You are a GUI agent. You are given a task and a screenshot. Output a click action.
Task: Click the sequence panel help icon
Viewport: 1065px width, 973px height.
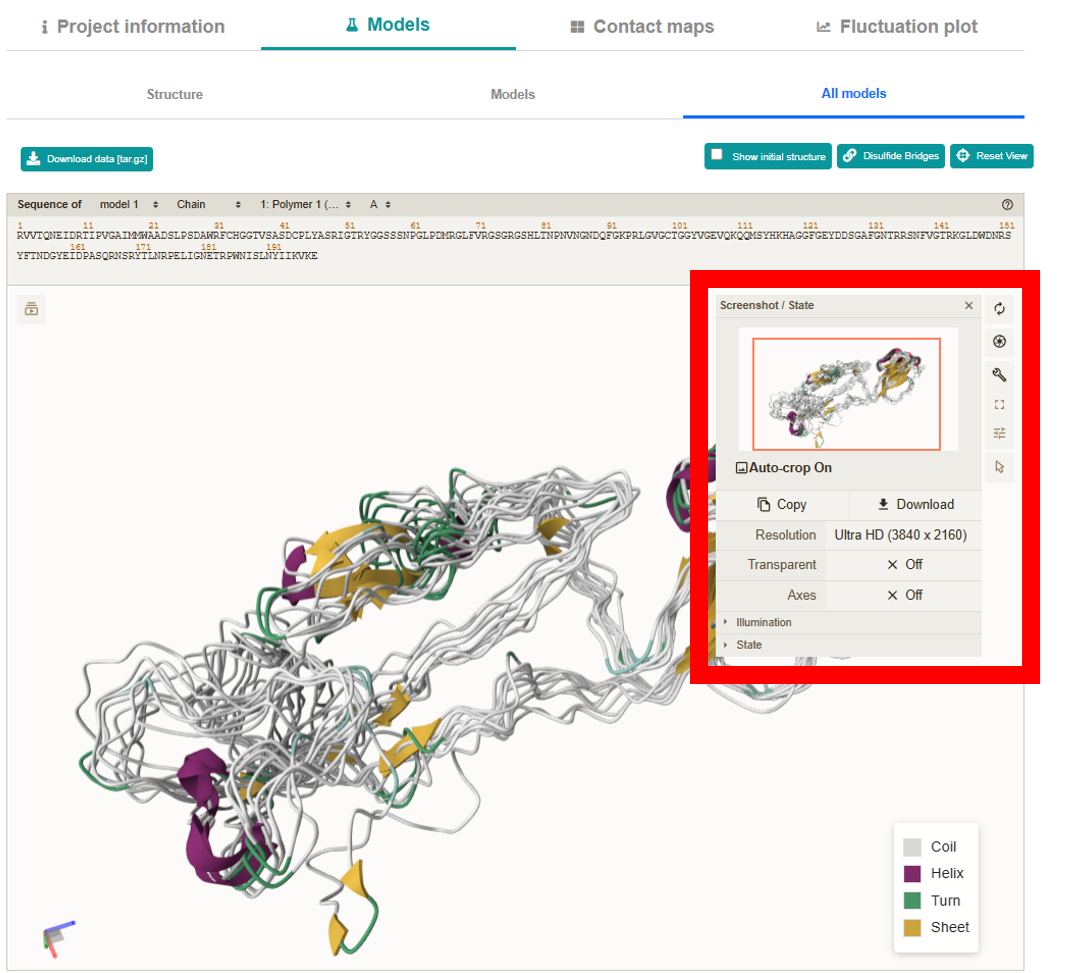pos(1007,204)
